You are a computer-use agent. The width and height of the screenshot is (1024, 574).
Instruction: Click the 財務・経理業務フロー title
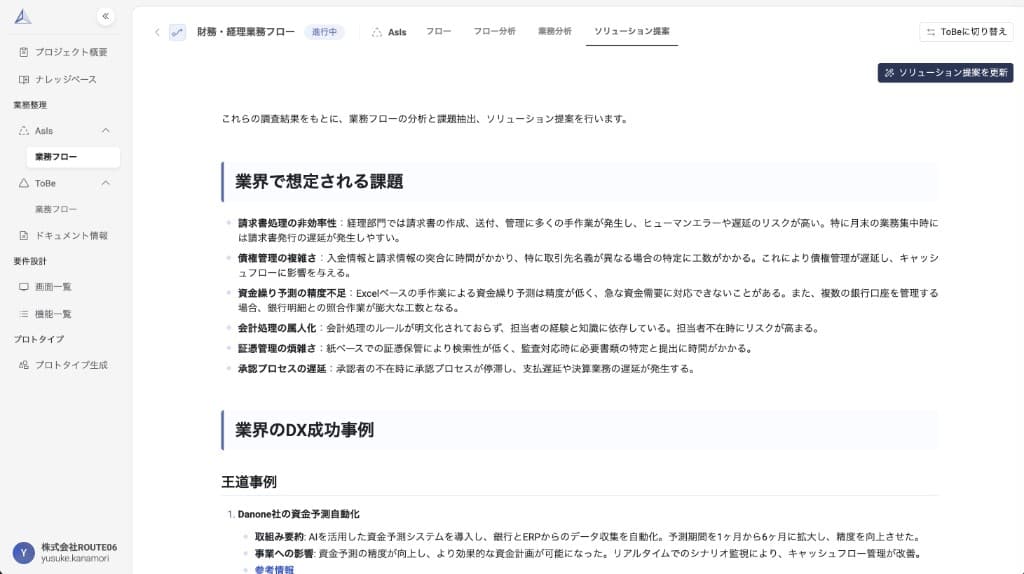246,32
